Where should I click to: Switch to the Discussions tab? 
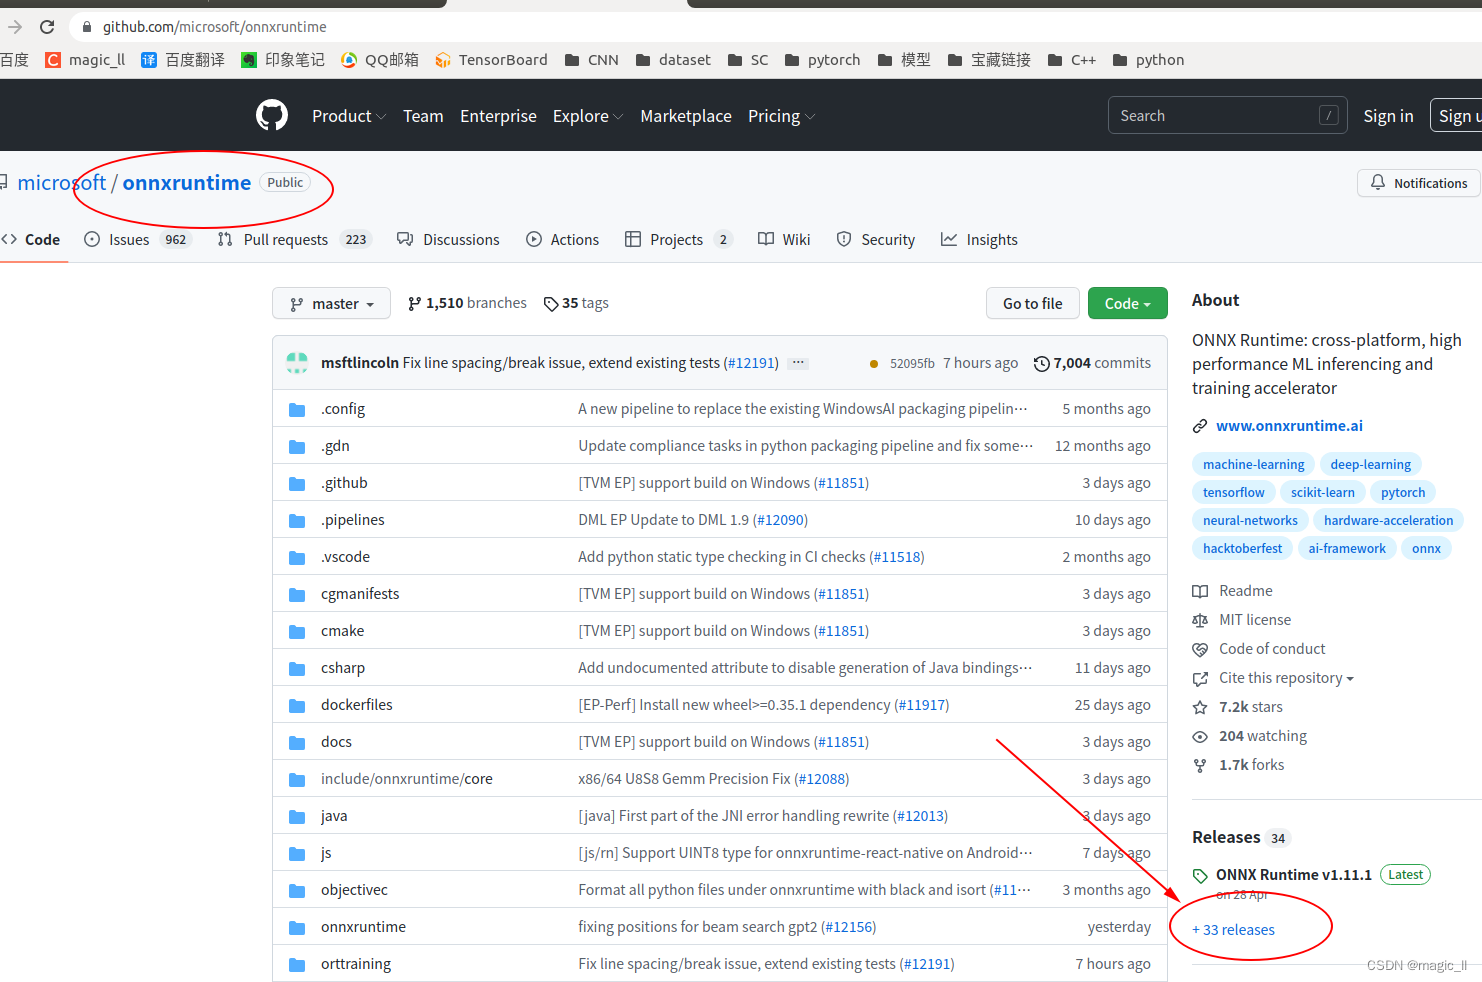pos(448,240)
